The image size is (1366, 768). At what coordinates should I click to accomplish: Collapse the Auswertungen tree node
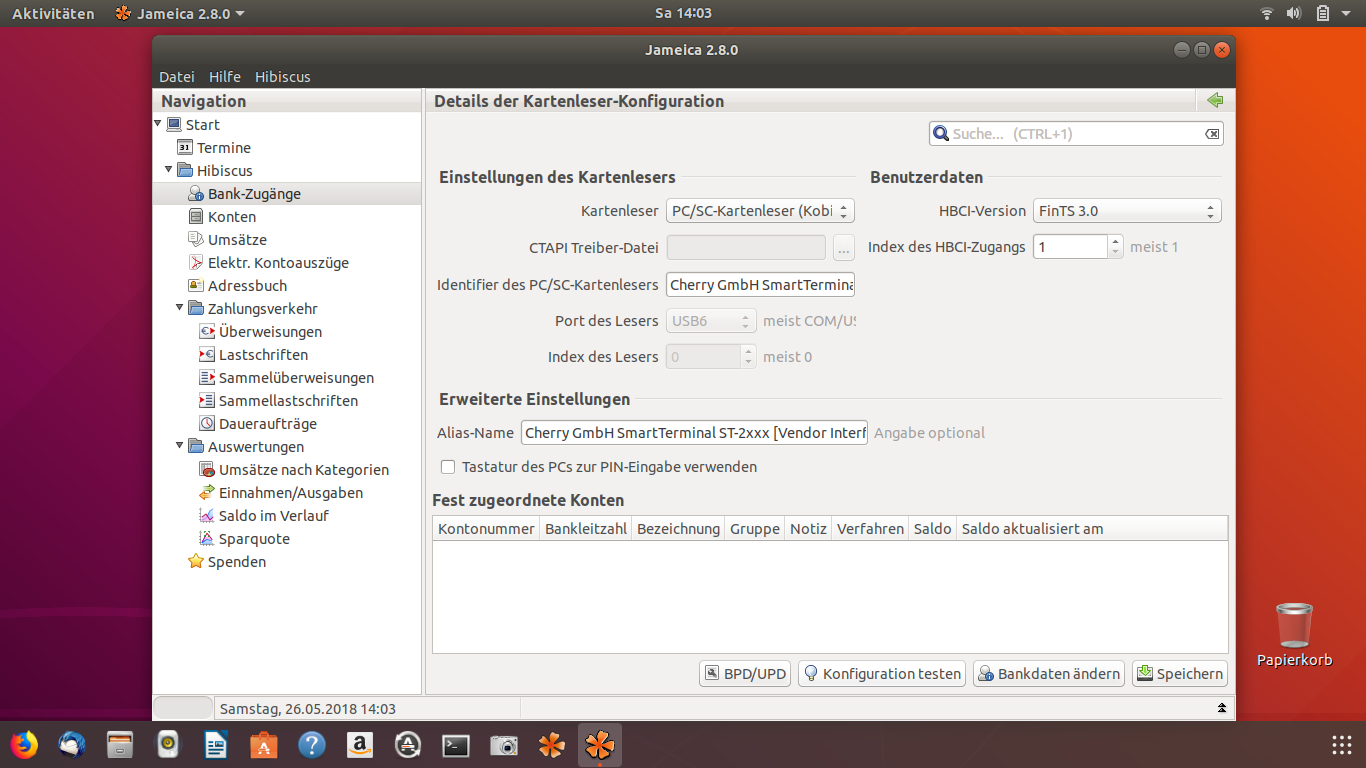point(180,446)
